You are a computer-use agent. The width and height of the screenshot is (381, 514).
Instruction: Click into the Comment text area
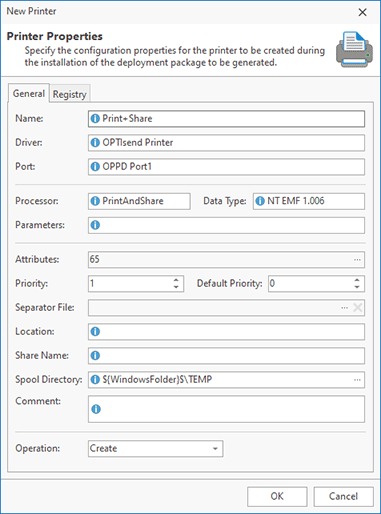pos(226,409)
